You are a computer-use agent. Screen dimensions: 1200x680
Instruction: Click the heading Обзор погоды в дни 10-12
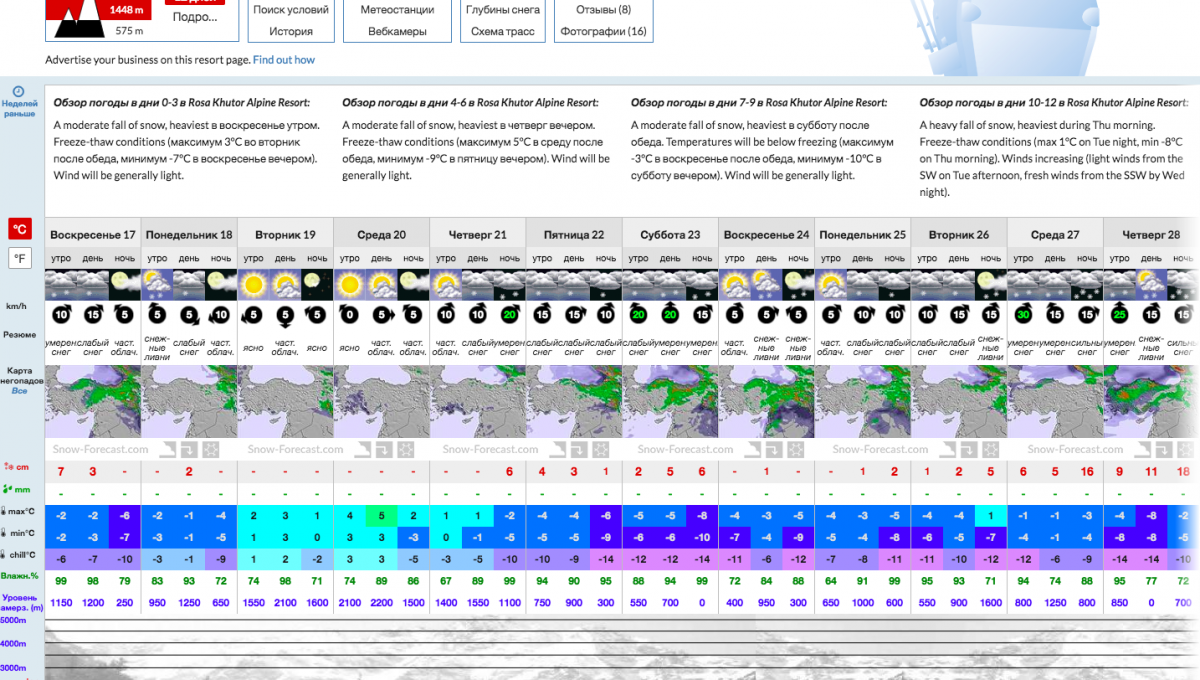point(1052,102)
